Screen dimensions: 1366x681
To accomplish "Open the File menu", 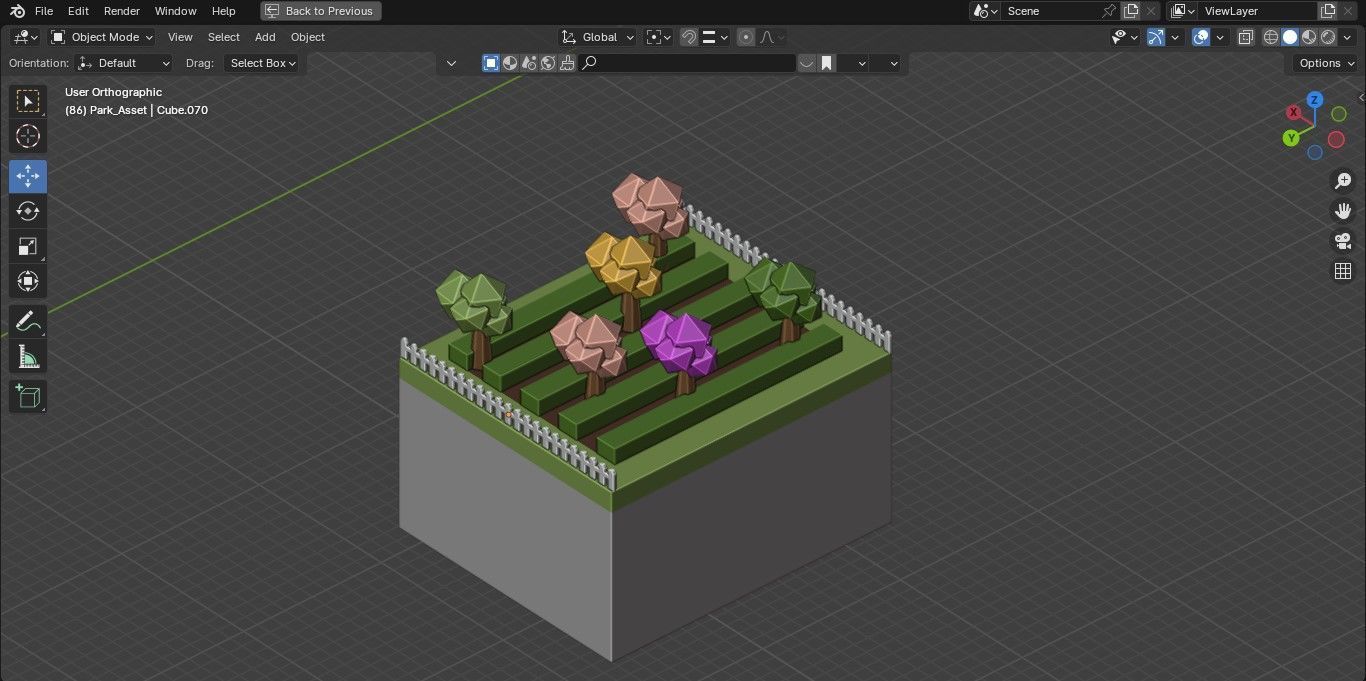I will 44,11.
